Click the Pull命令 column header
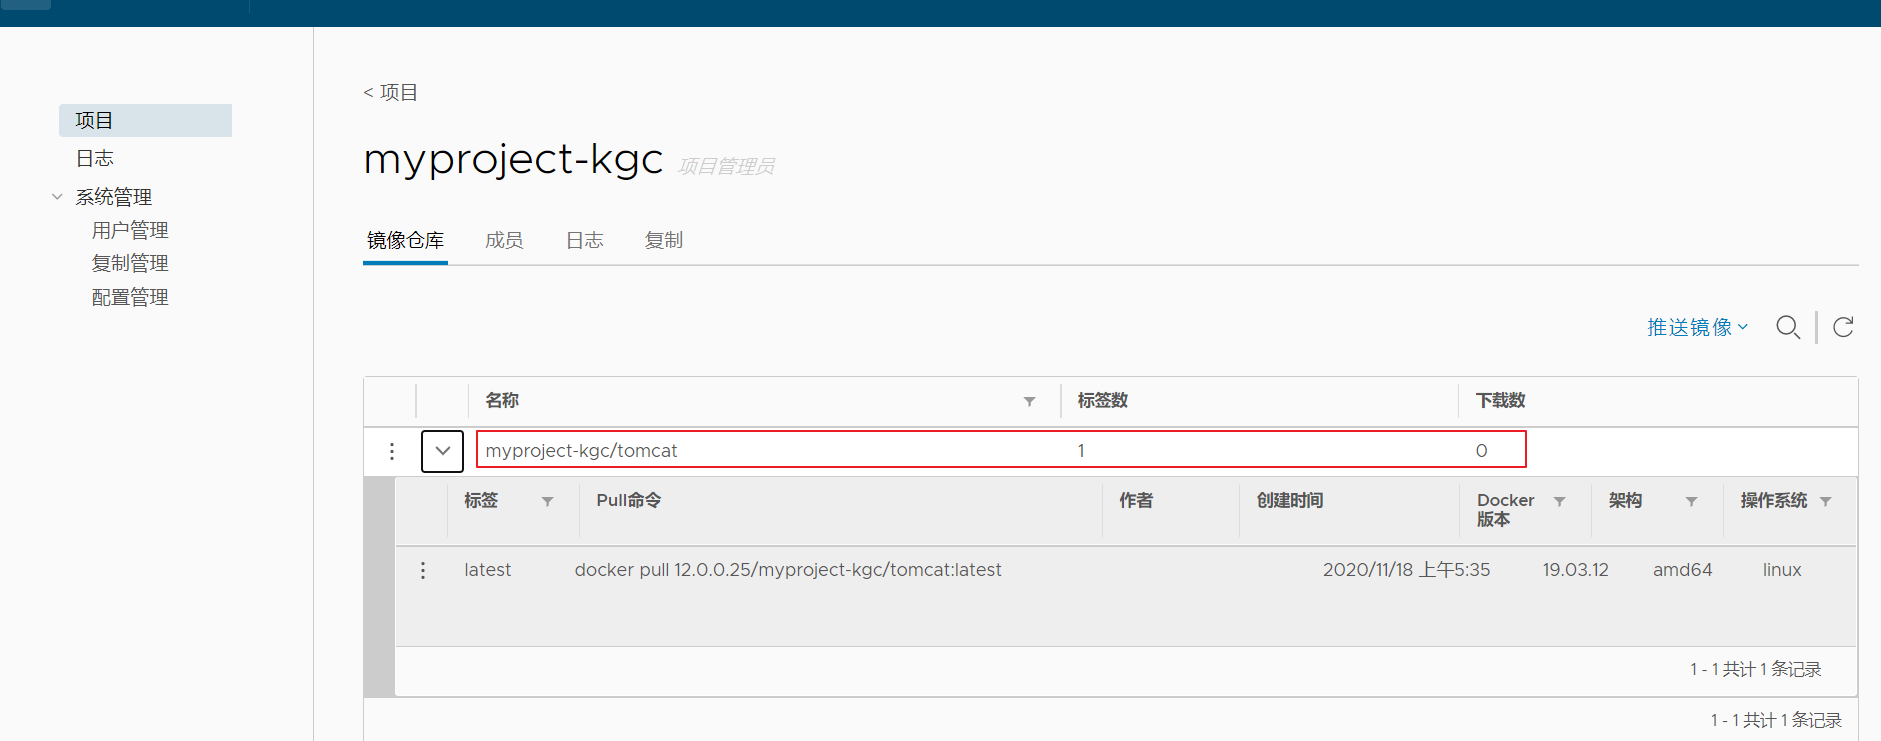The height and width of the screenshot is (741, 1881). click(628, 500)
